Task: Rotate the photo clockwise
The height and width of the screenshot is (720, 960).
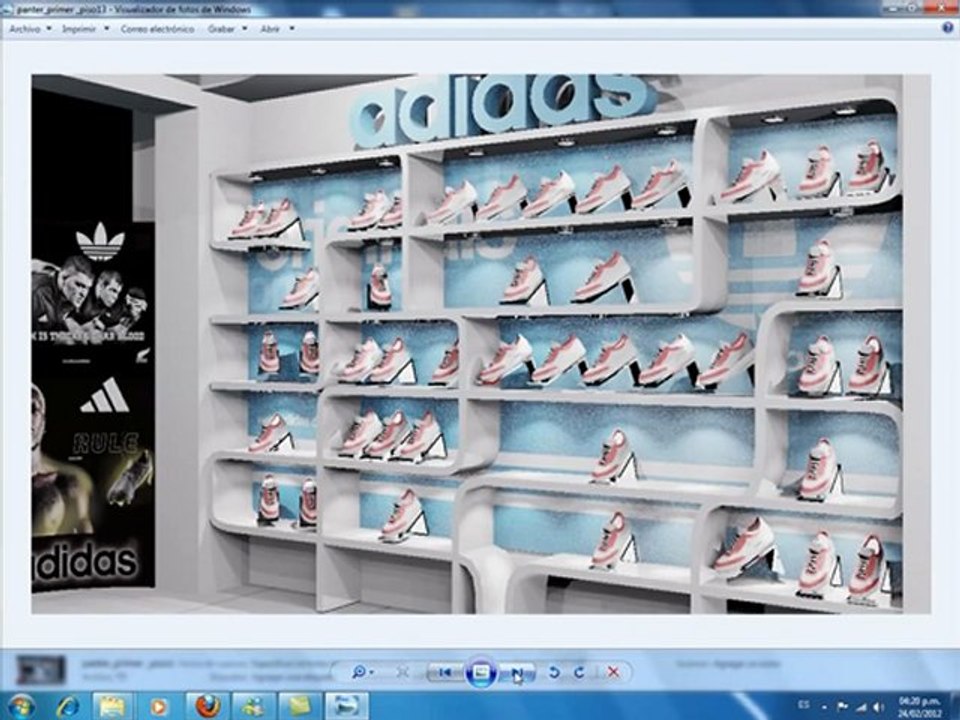Action: click(579, 672)
